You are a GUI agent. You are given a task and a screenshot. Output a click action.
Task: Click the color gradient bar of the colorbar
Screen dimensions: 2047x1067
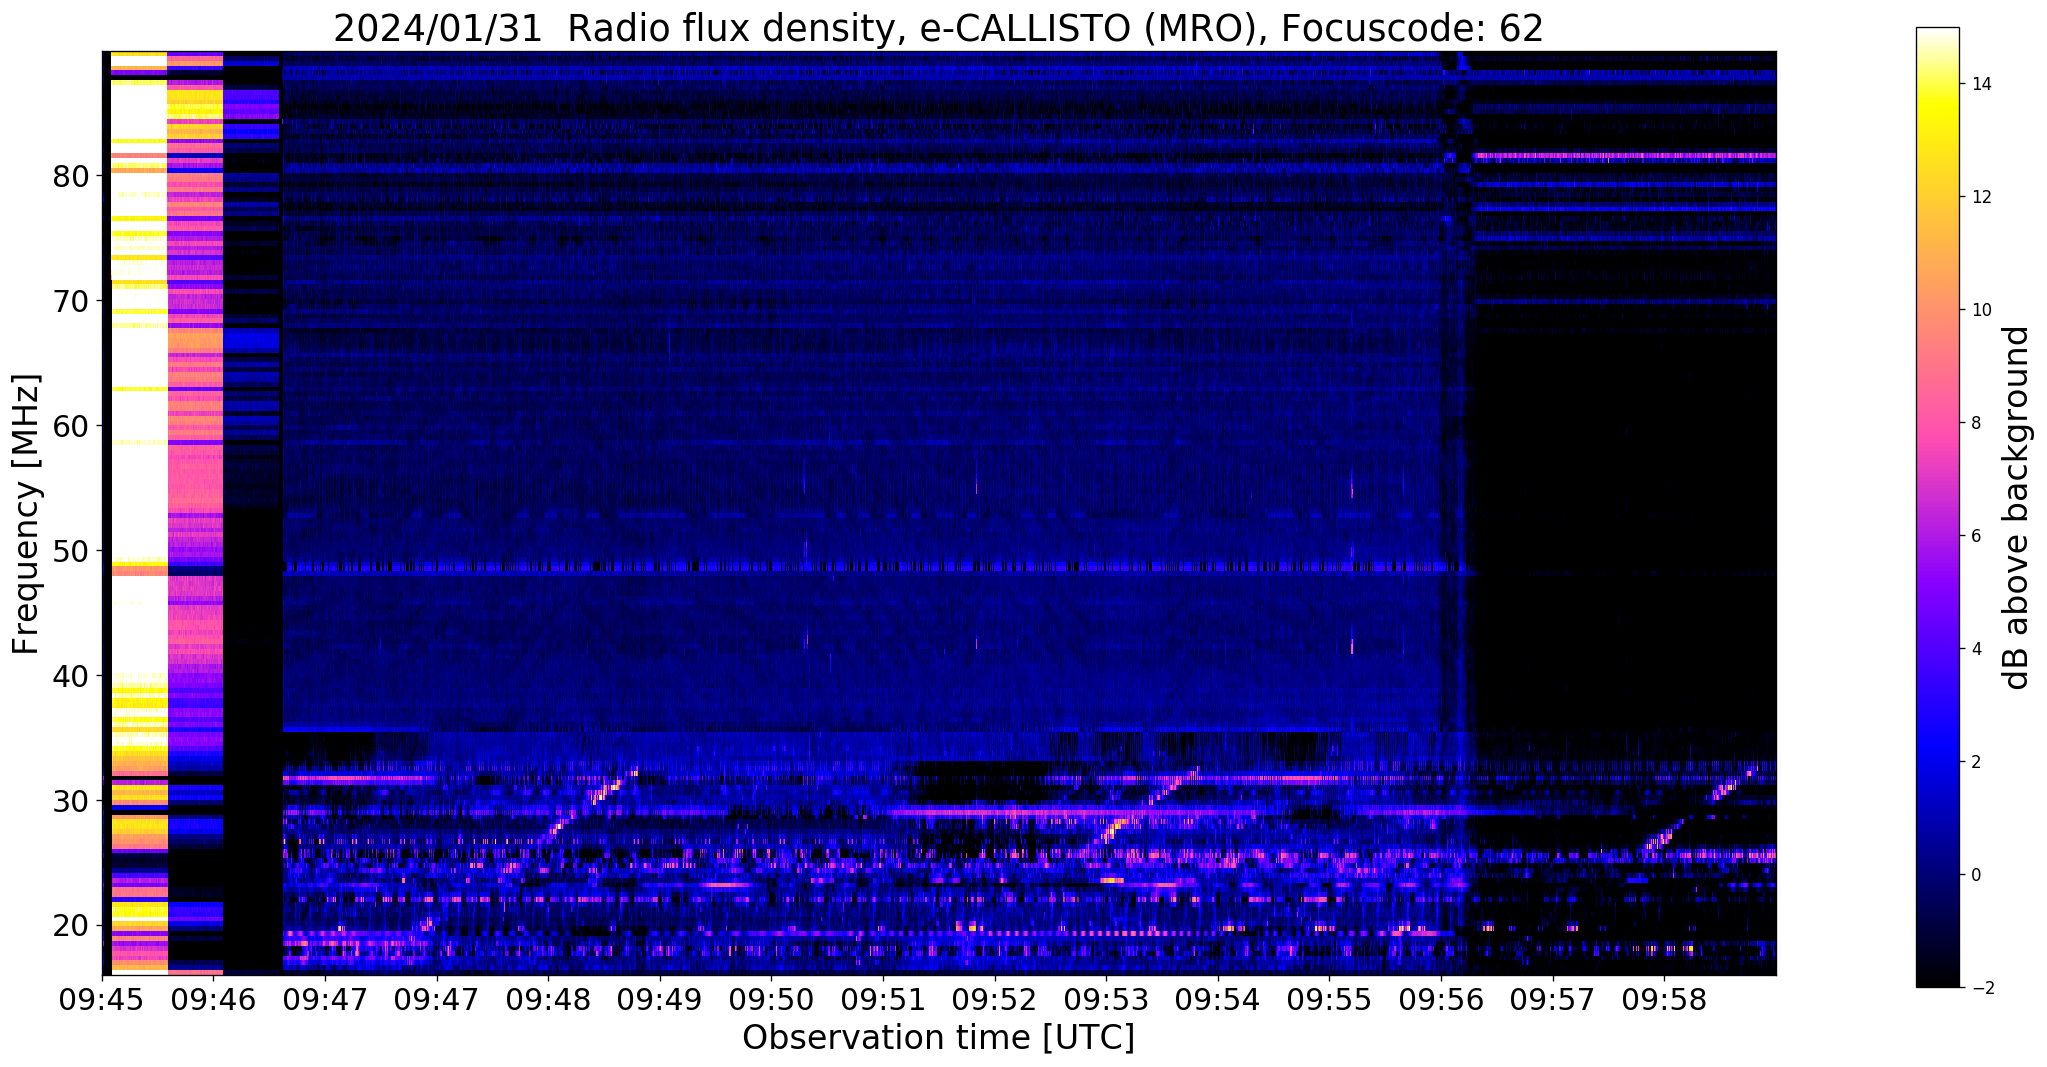1937,507
